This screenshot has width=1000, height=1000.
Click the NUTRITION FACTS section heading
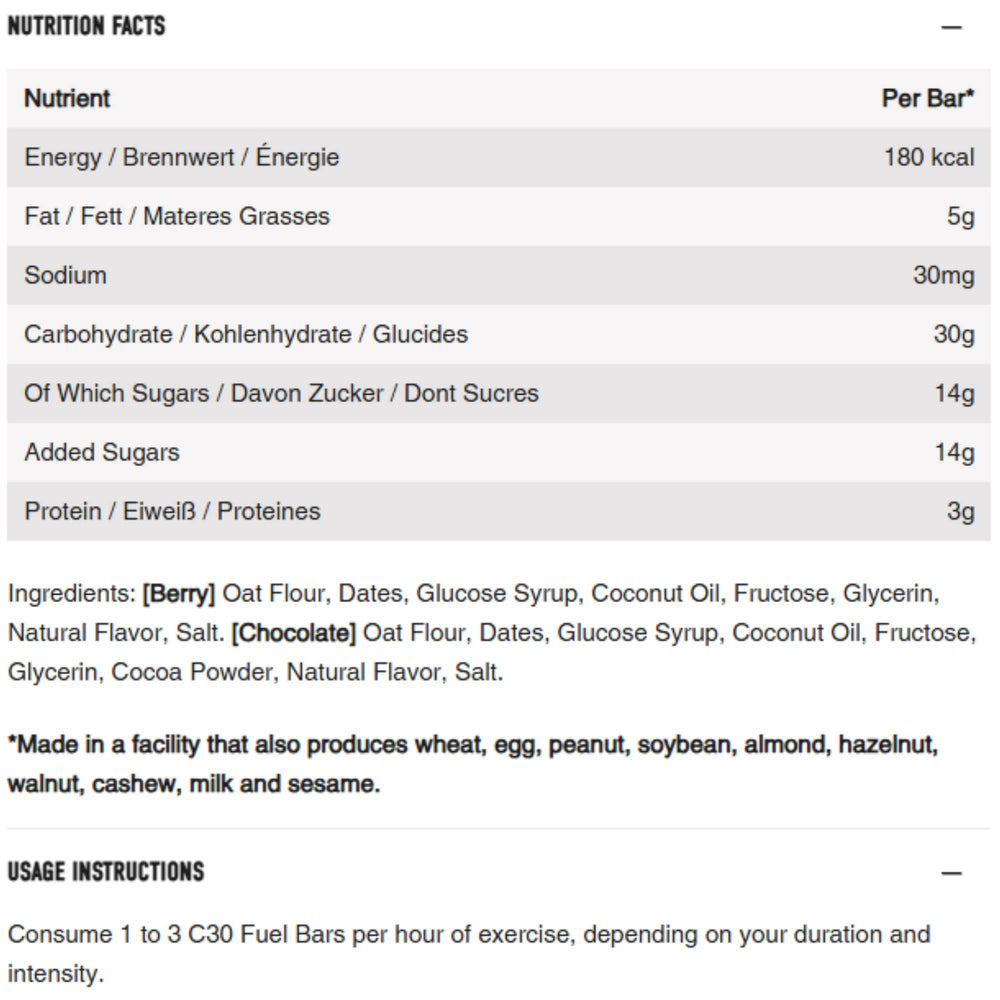point(86,26)
